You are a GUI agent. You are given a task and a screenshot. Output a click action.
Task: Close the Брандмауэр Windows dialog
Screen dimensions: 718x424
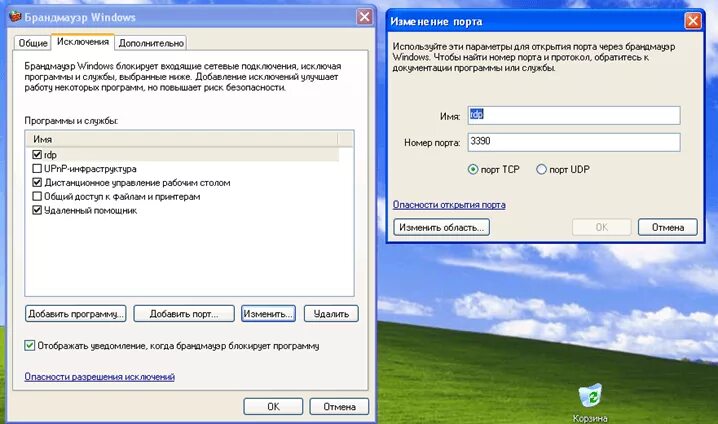click(364, 17)
